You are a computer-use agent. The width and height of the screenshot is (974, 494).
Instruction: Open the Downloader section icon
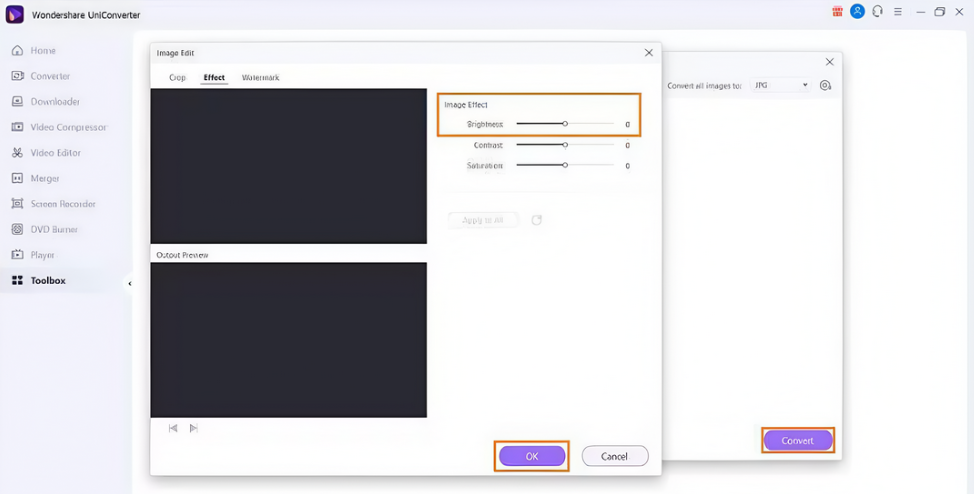(17, 101)
